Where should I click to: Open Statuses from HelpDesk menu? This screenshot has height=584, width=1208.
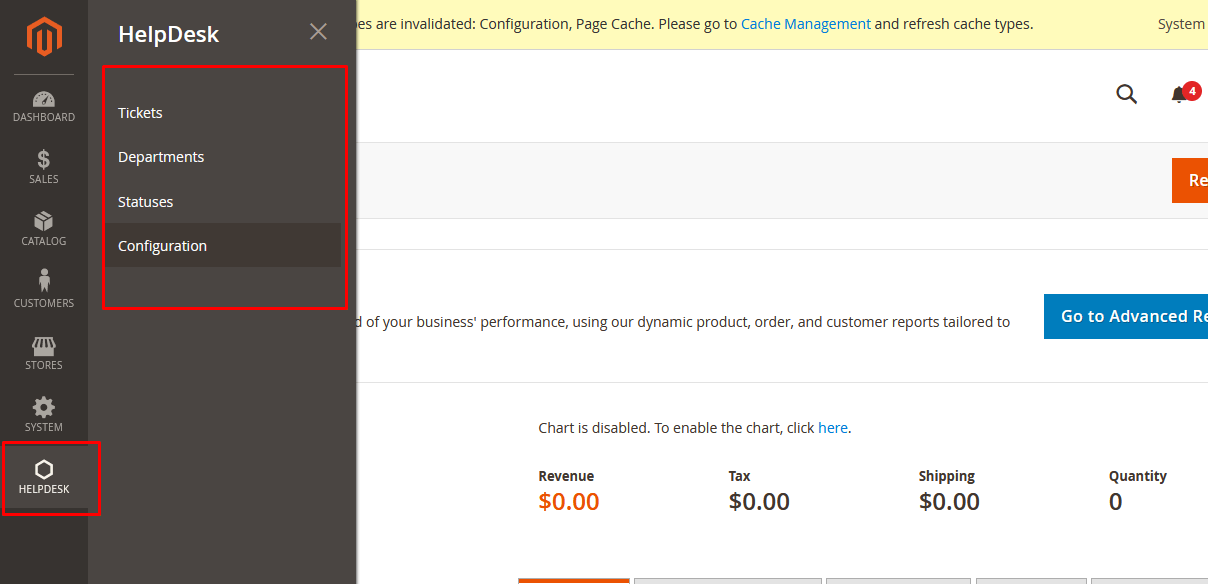146,202
